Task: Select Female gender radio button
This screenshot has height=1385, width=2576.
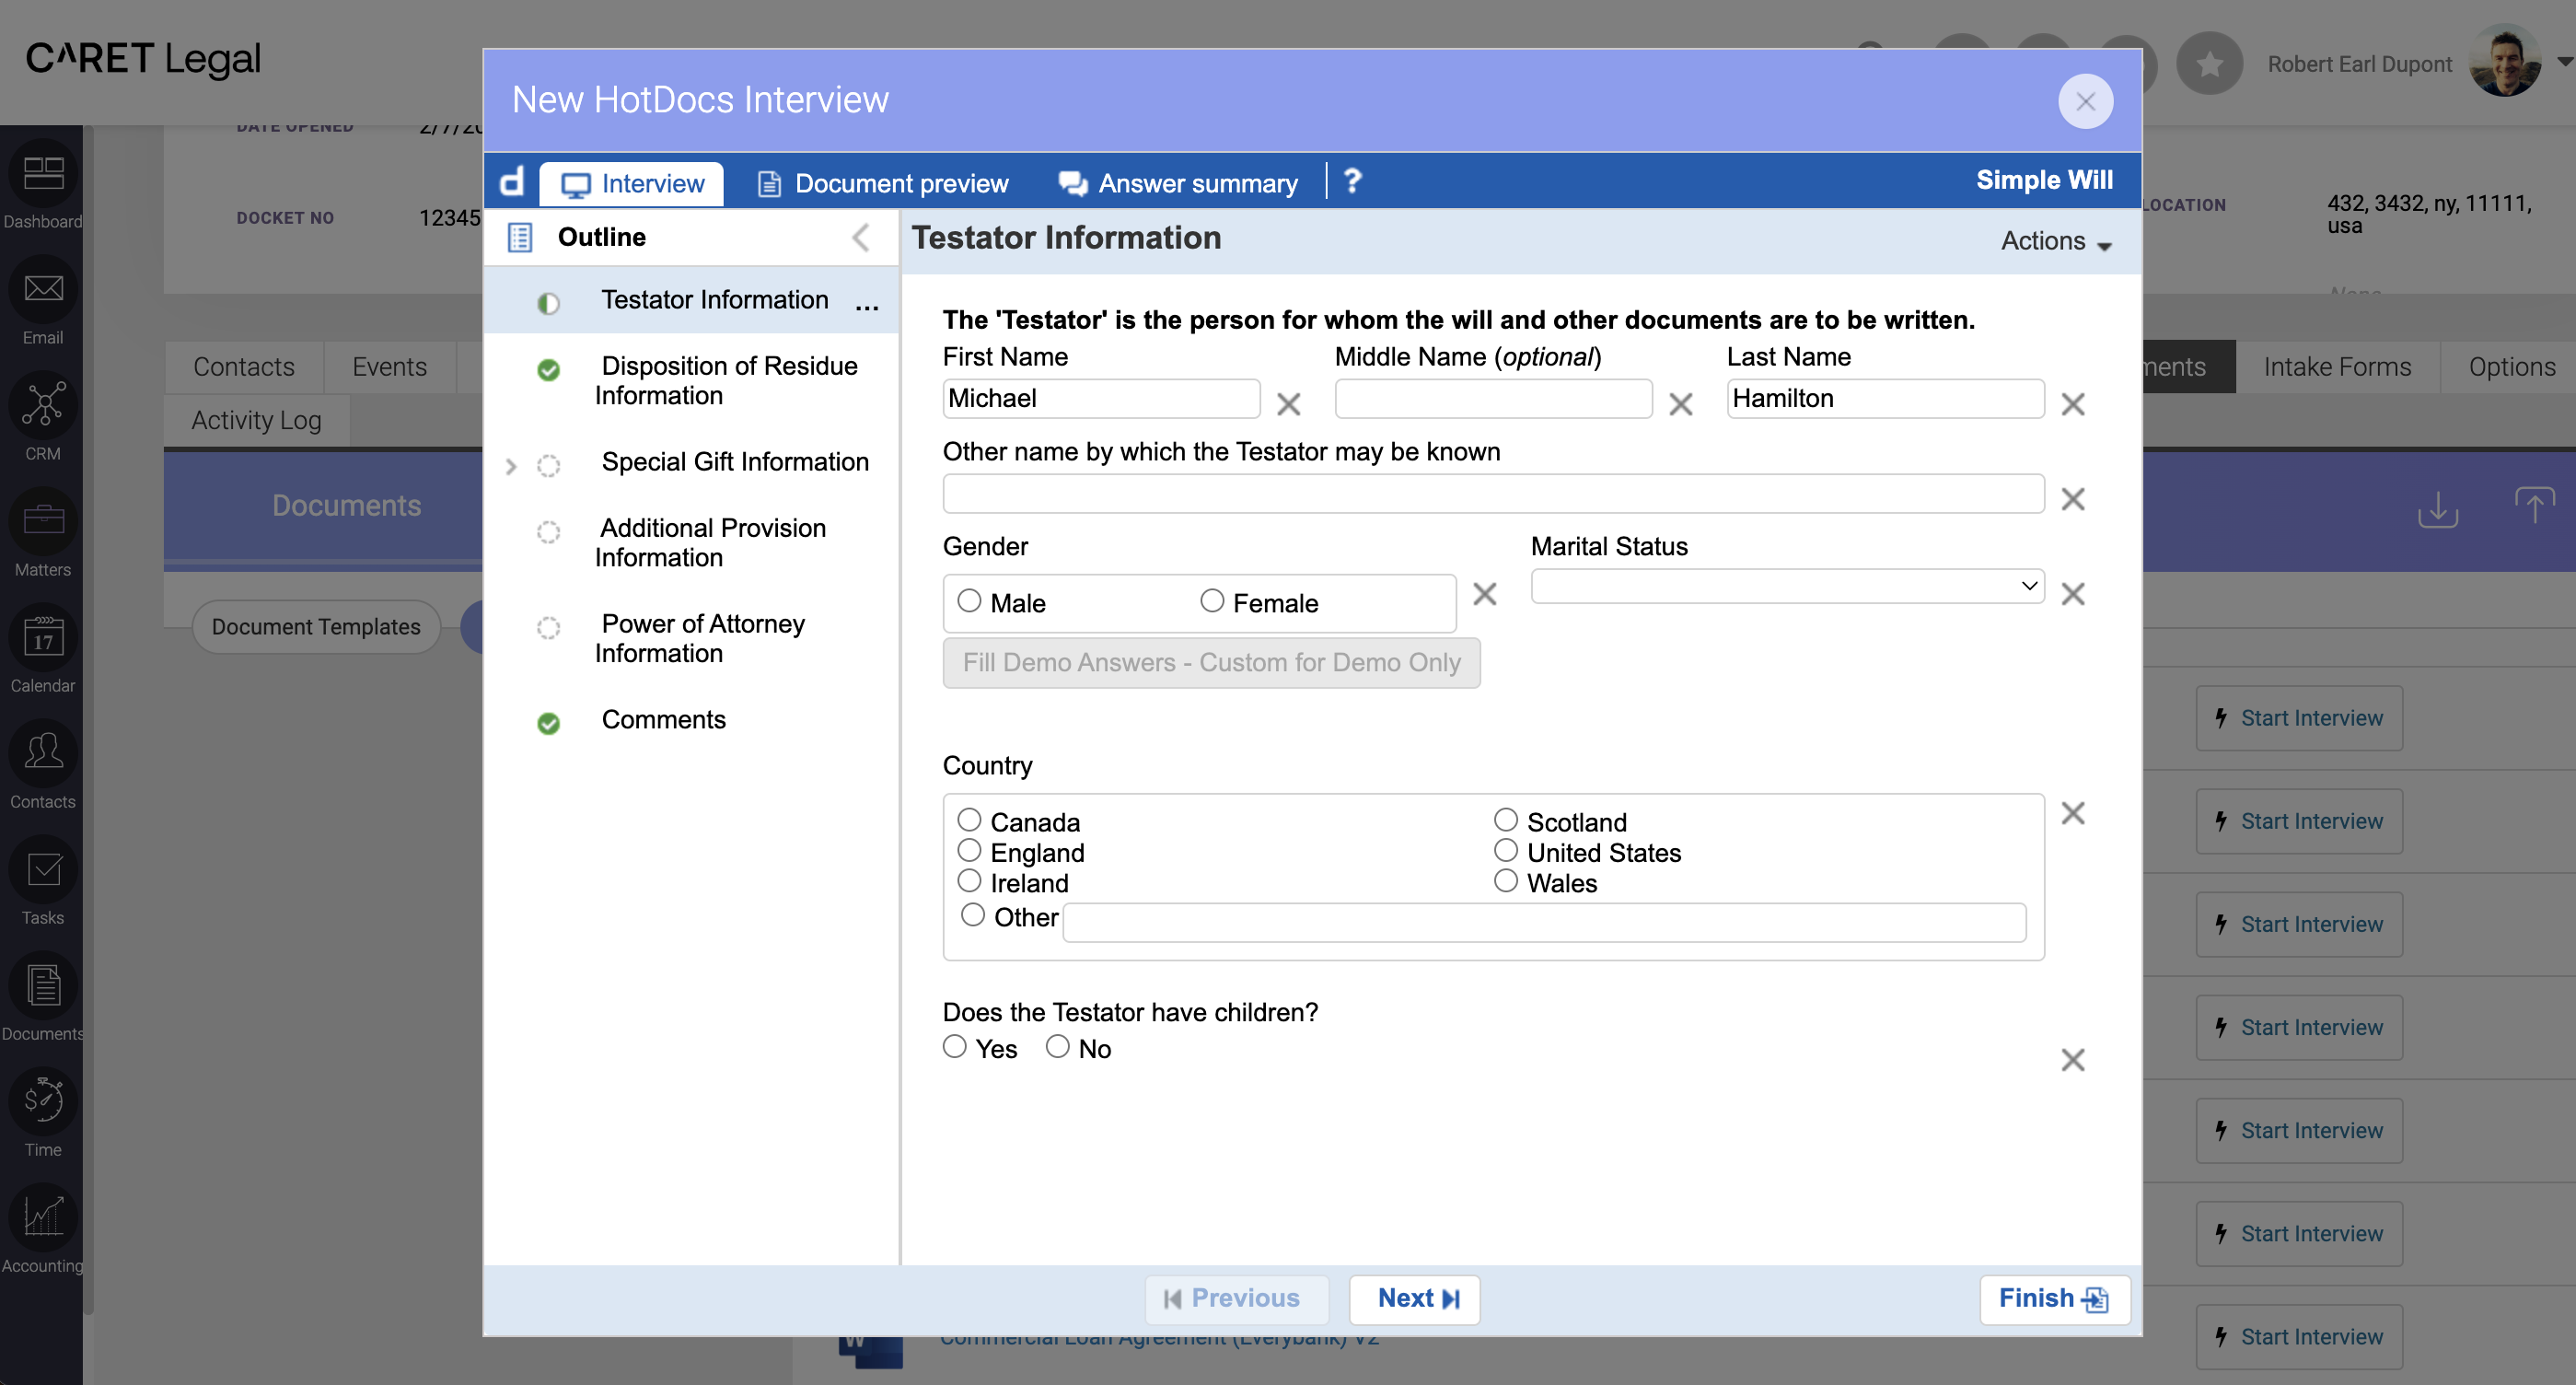Action: pos(1213,600)
